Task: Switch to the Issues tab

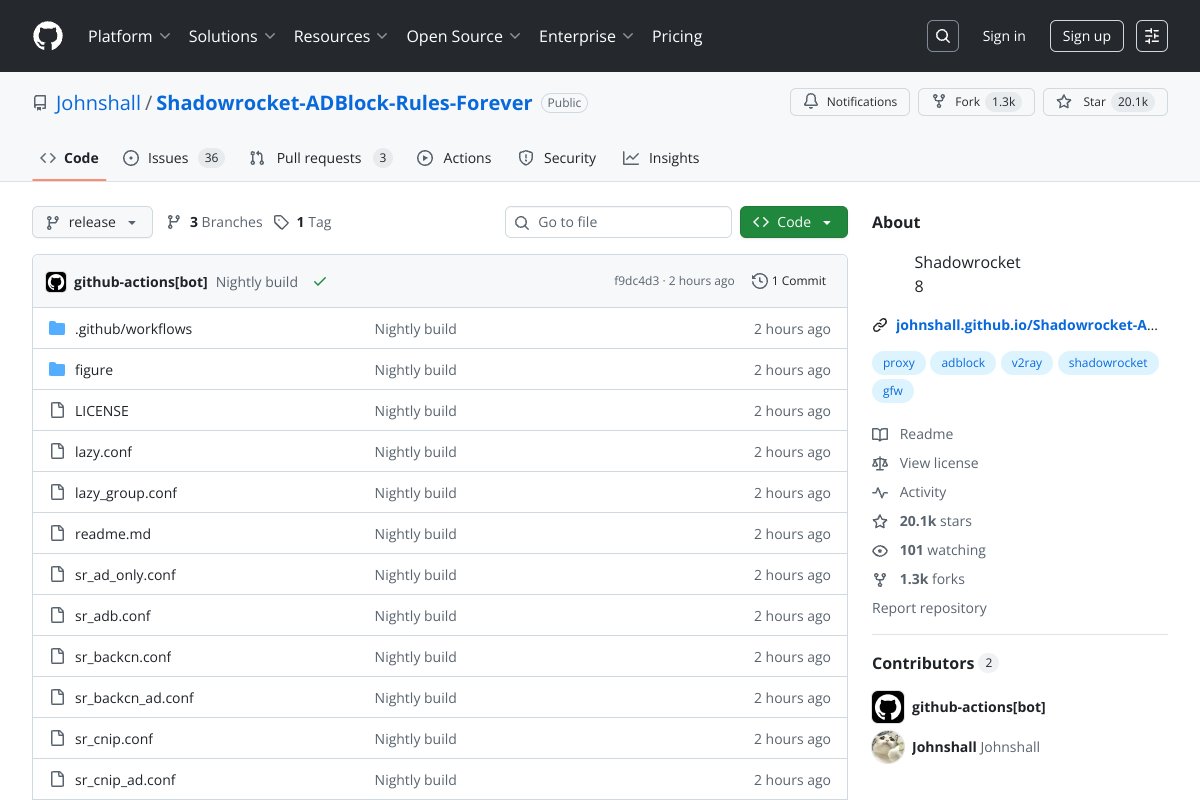Action: point(173,158)
